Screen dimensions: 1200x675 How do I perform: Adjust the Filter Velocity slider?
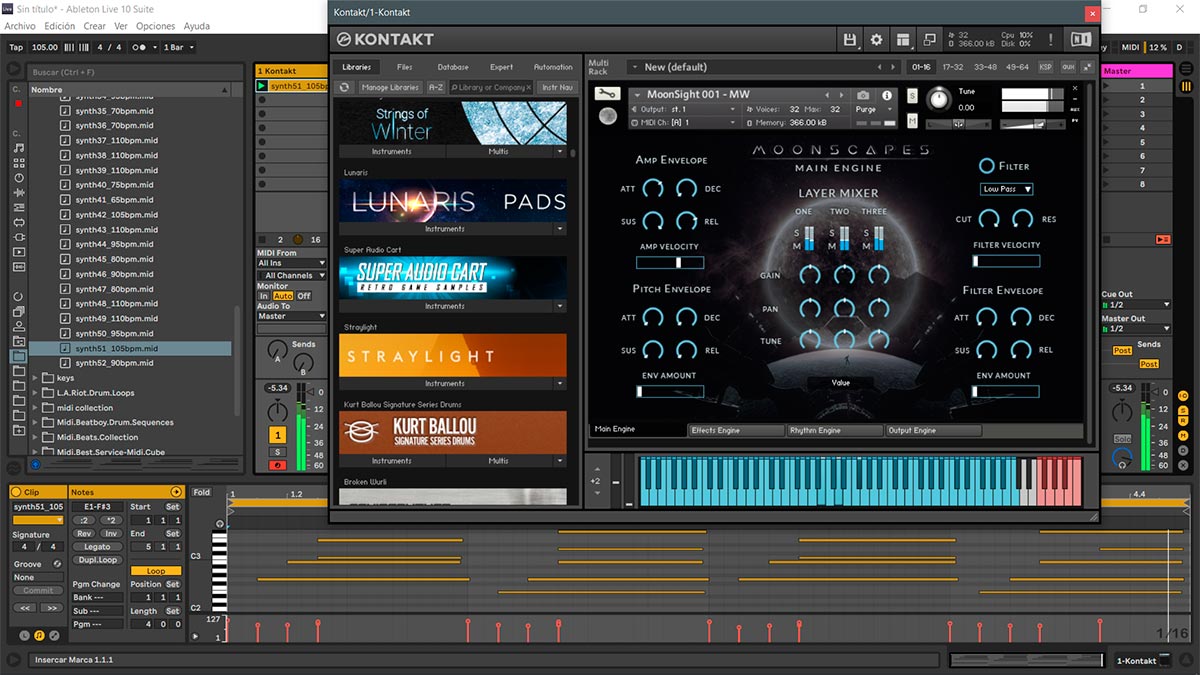(1006, 261)
